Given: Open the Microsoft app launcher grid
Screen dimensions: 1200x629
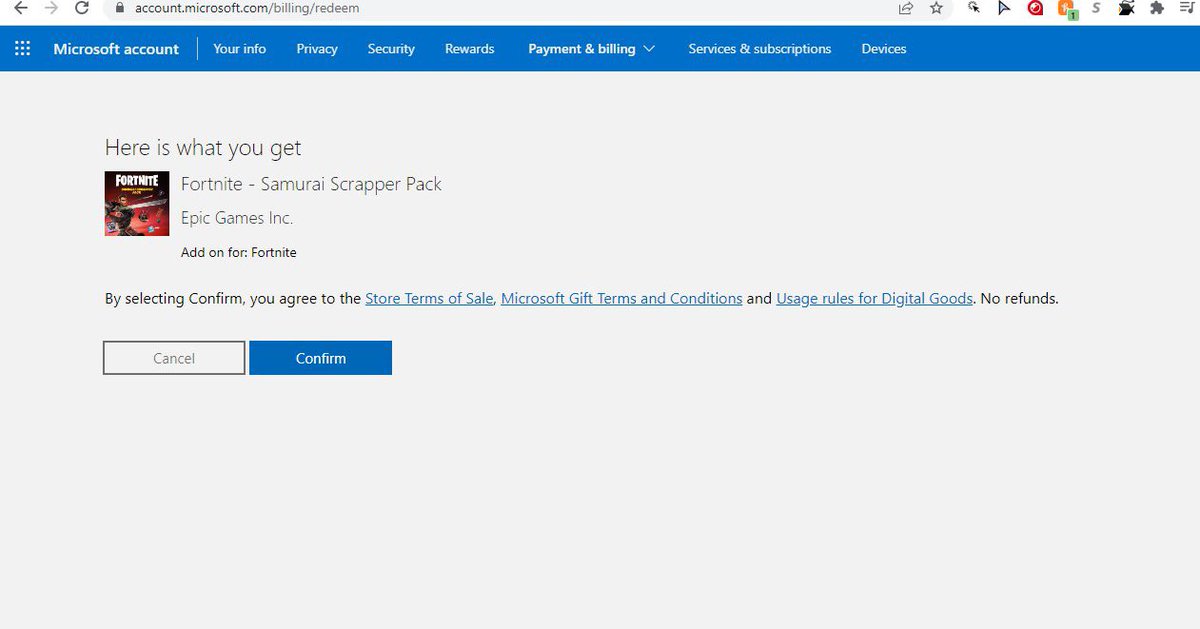Looking at the screenshot, I should pyautogui.click(x=23, y=48).
